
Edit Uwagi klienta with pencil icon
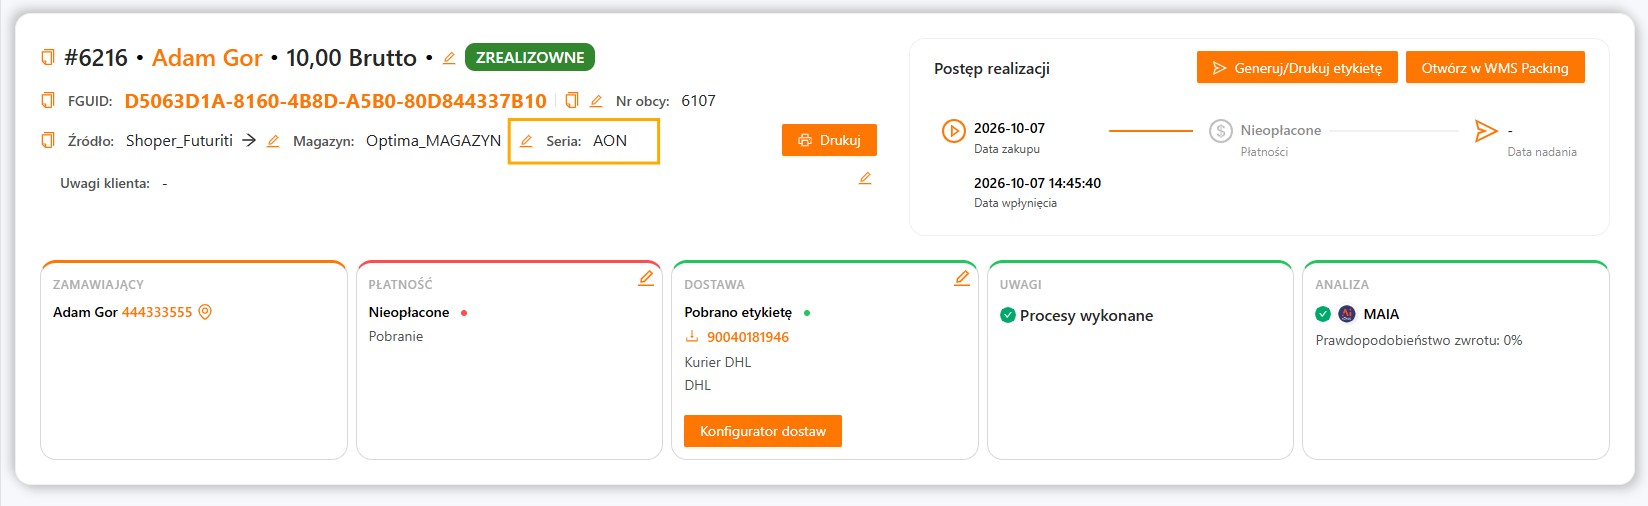(865, 178)
